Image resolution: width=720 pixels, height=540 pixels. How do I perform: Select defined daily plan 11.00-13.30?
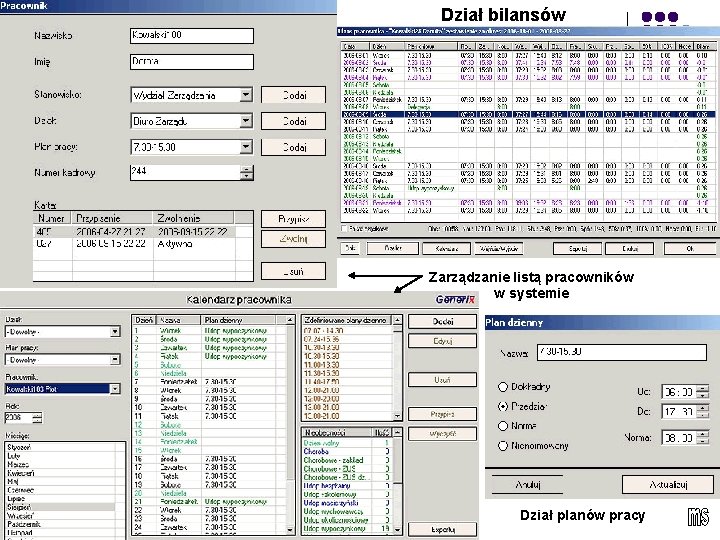(348, 365)
